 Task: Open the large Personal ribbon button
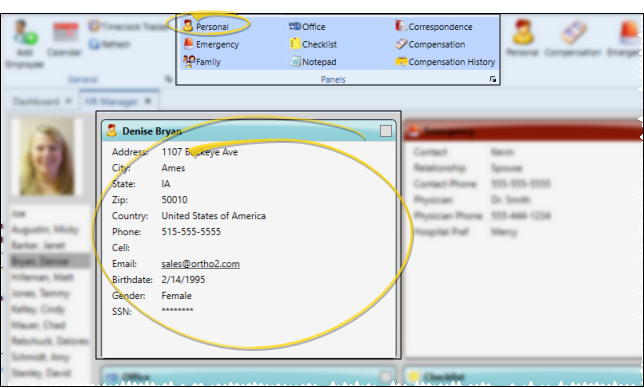(x=522, y=38)
